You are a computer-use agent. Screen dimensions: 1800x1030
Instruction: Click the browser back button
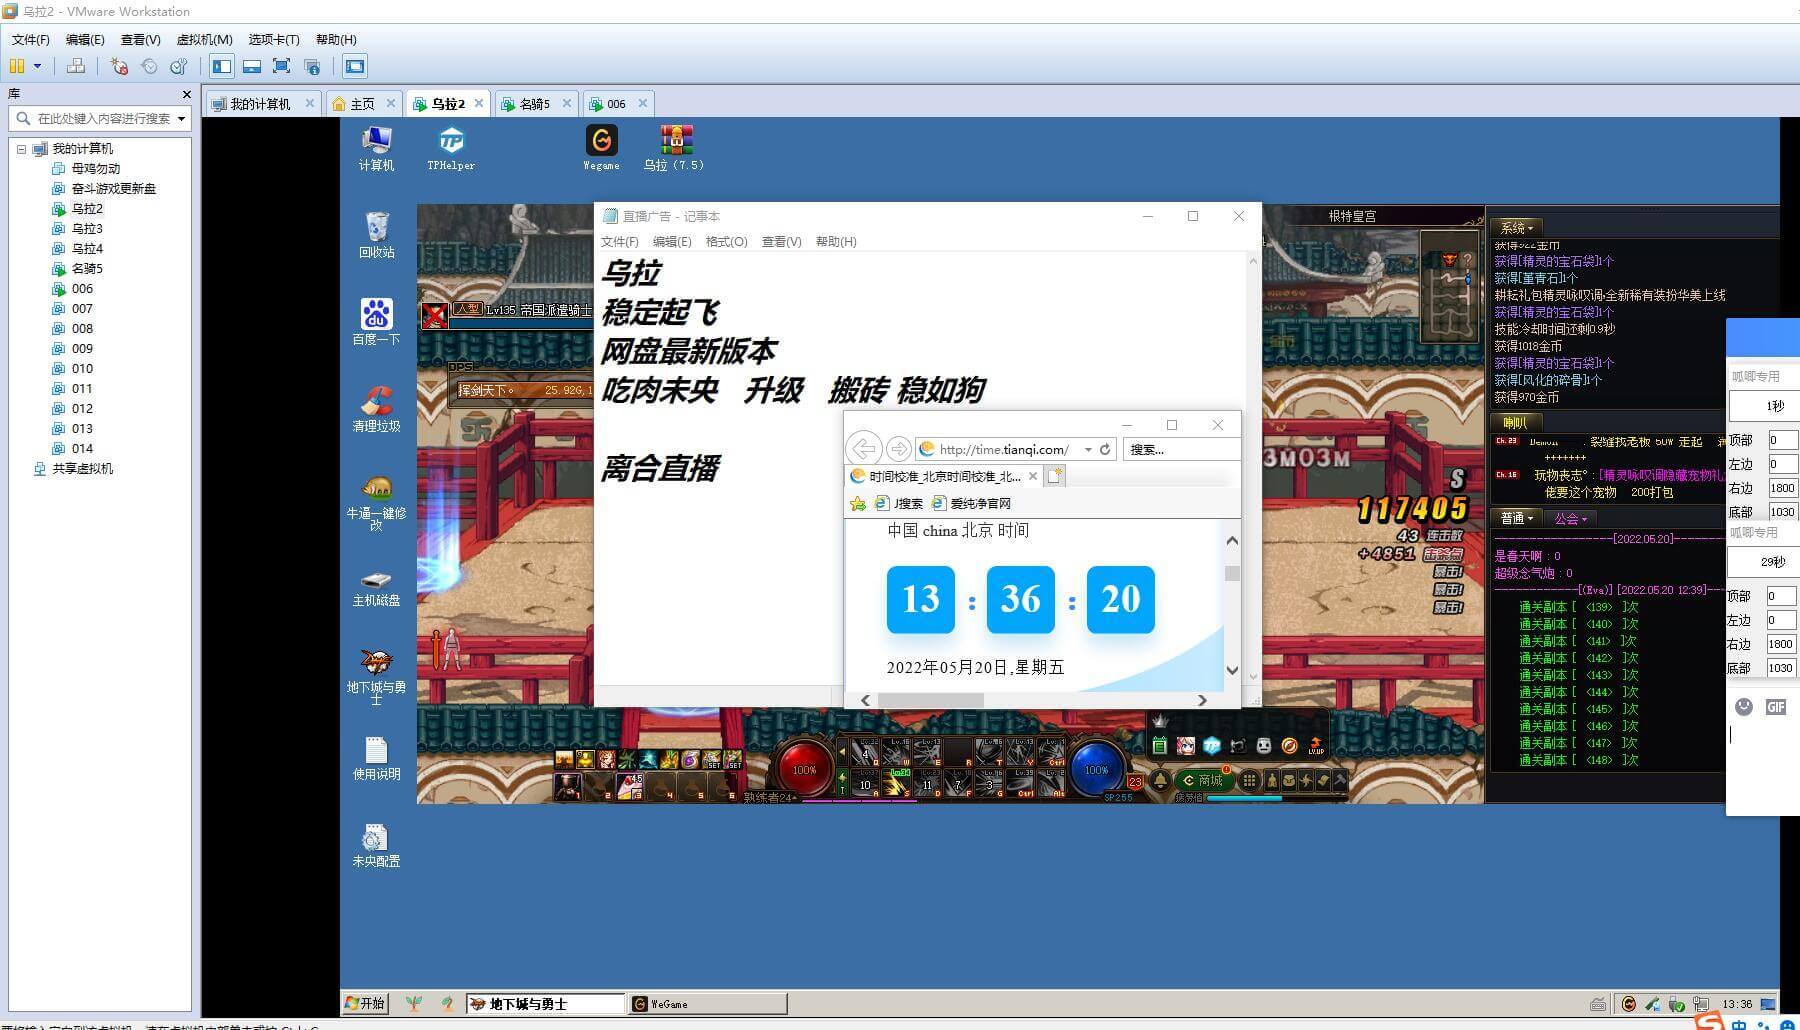tap(864, 448)
